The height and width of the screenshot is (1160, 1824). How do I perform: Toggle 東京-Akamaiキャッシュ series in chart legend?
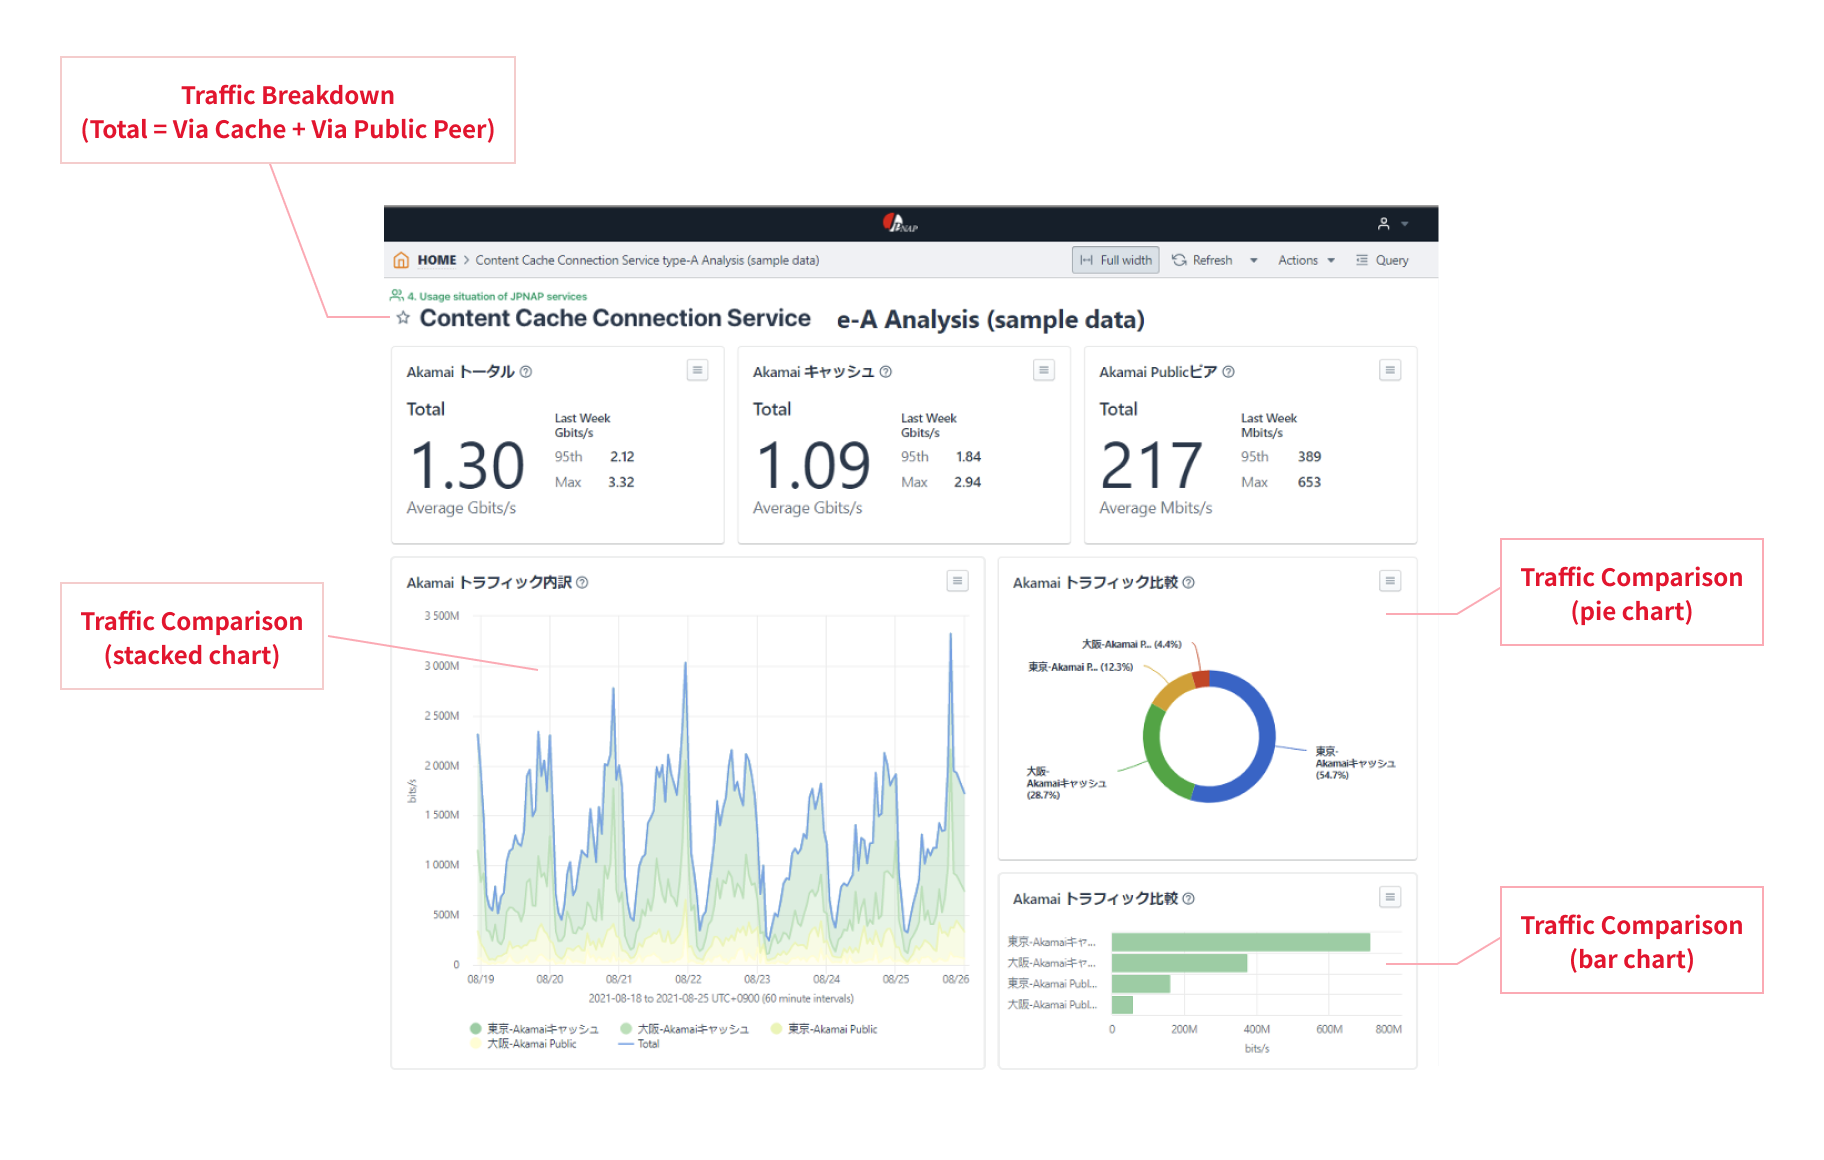click(x=541, y=1029)
